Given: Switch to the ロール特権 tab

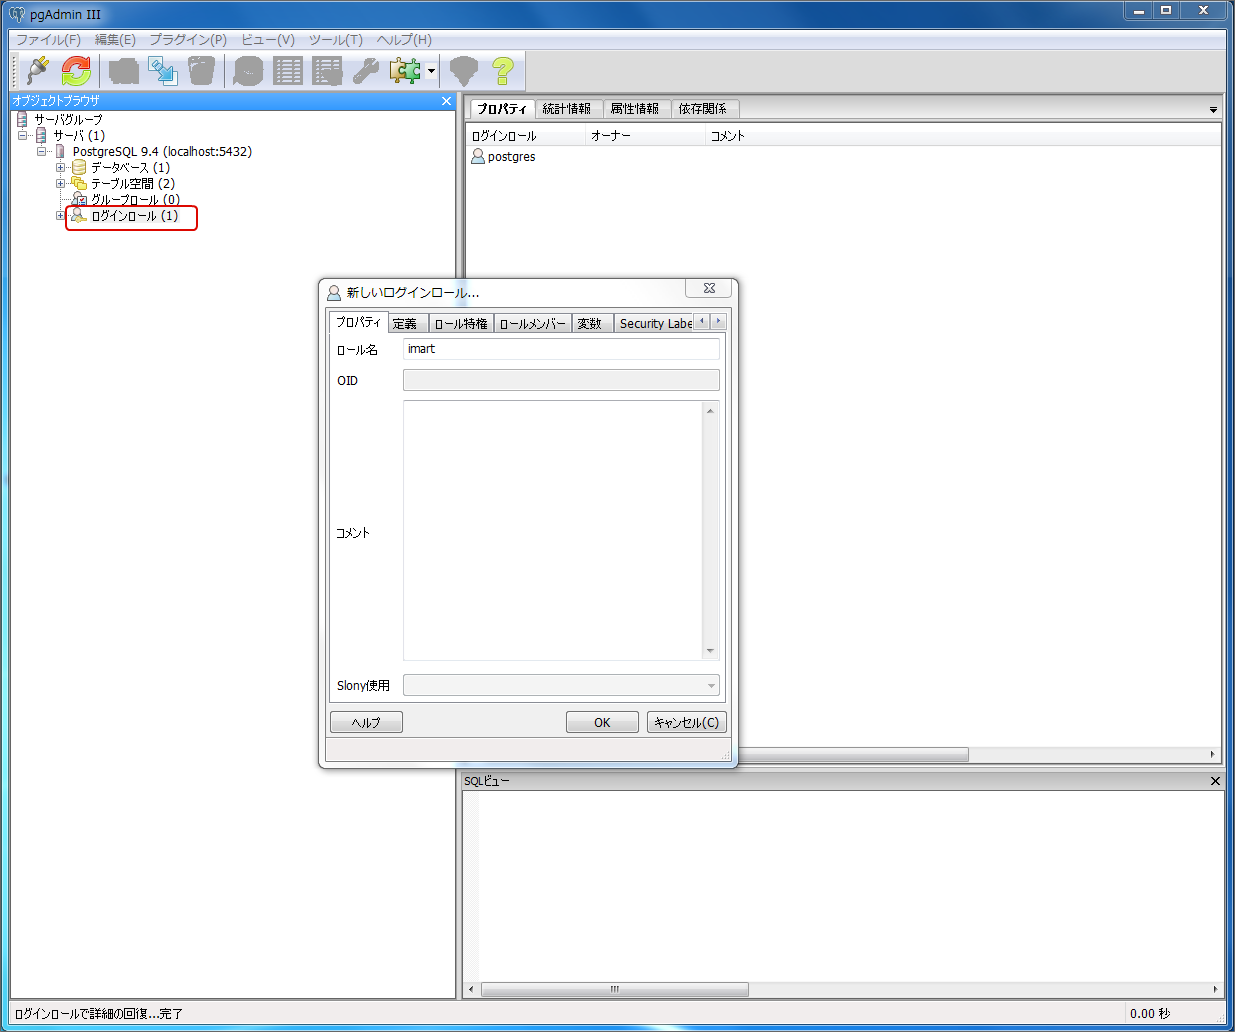Looking at the screenshot, I should (461, 323).
